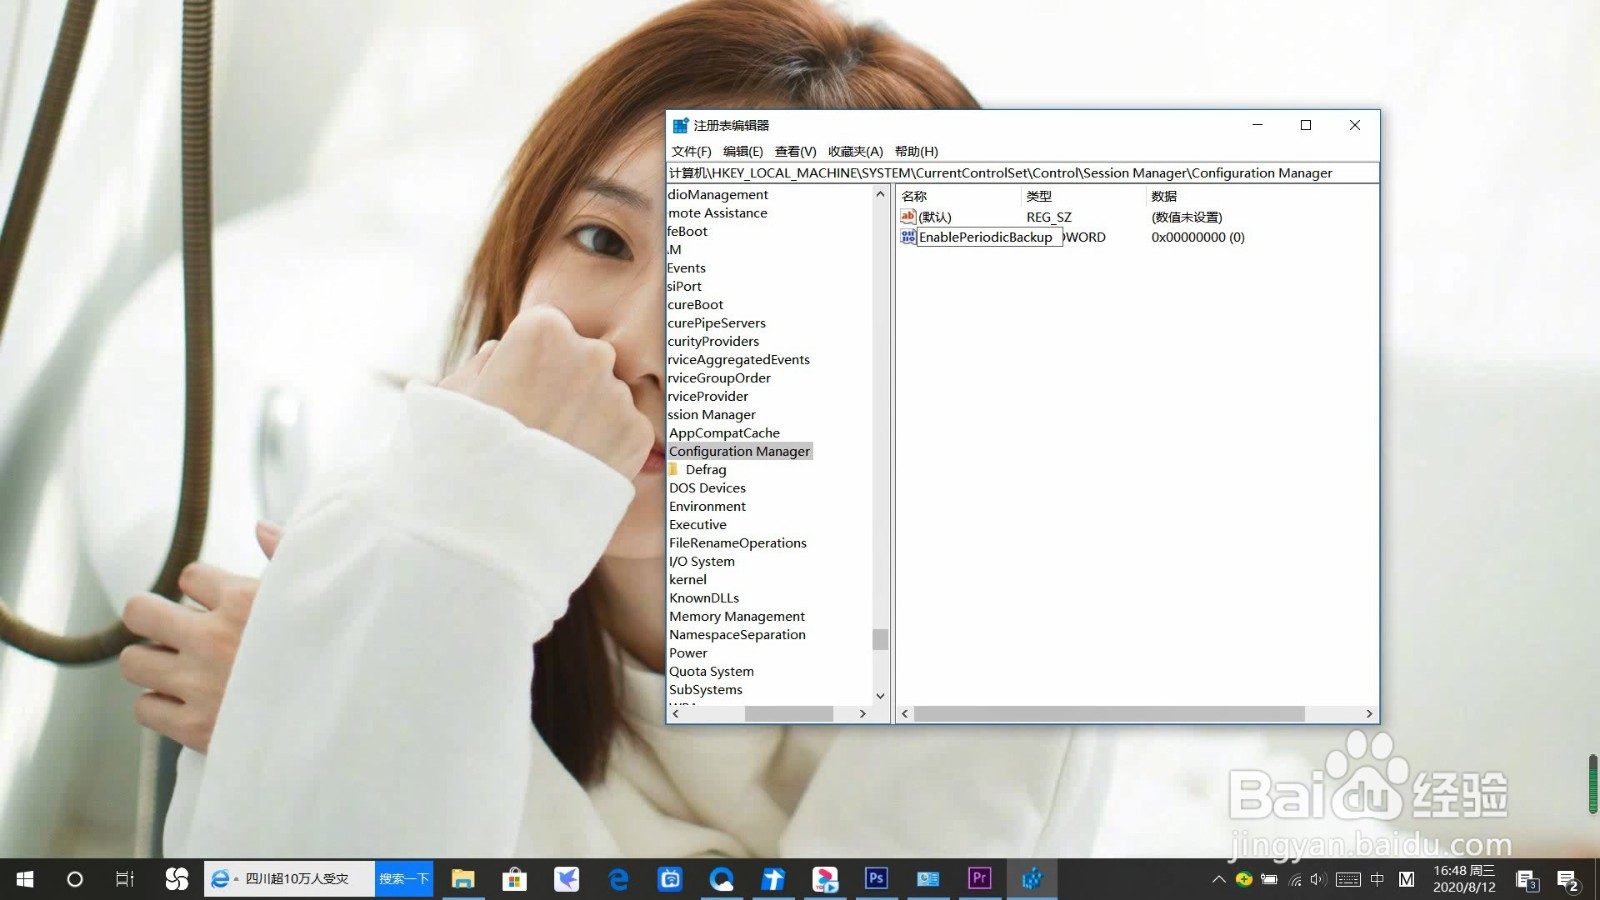This screenshot has height=900, width=1600.
Task: Click the Wi-Fi icon in the system tray
Action: 1295,880
